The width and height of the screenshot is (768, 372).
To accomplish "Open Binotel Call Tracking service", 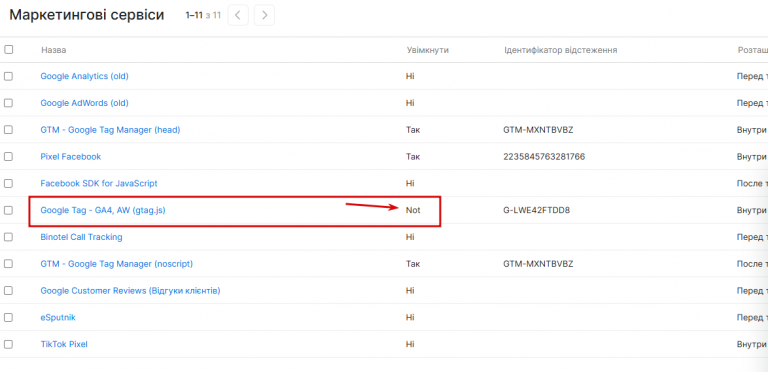I will (x=81, y=237).
